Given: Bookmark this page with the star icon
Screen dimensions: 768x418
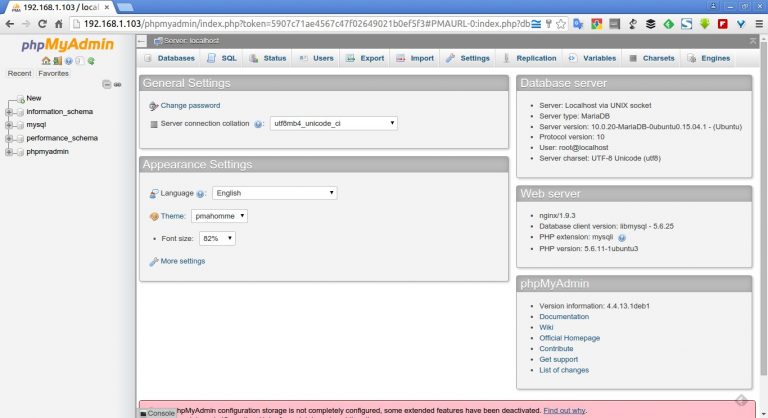Looking at the screenshot, I should (561, 24).
